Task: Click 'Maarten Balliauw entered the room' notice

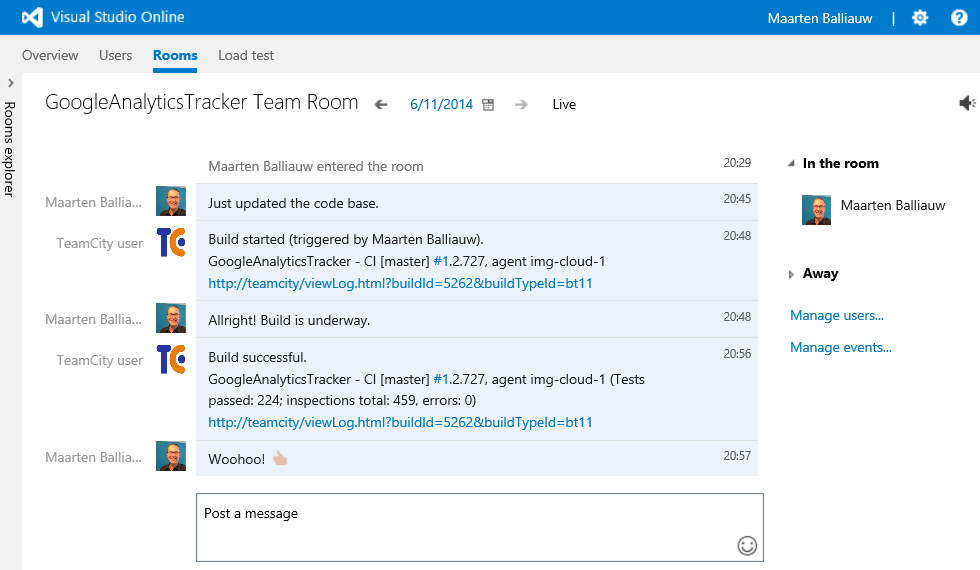Action: coord(316,166)
